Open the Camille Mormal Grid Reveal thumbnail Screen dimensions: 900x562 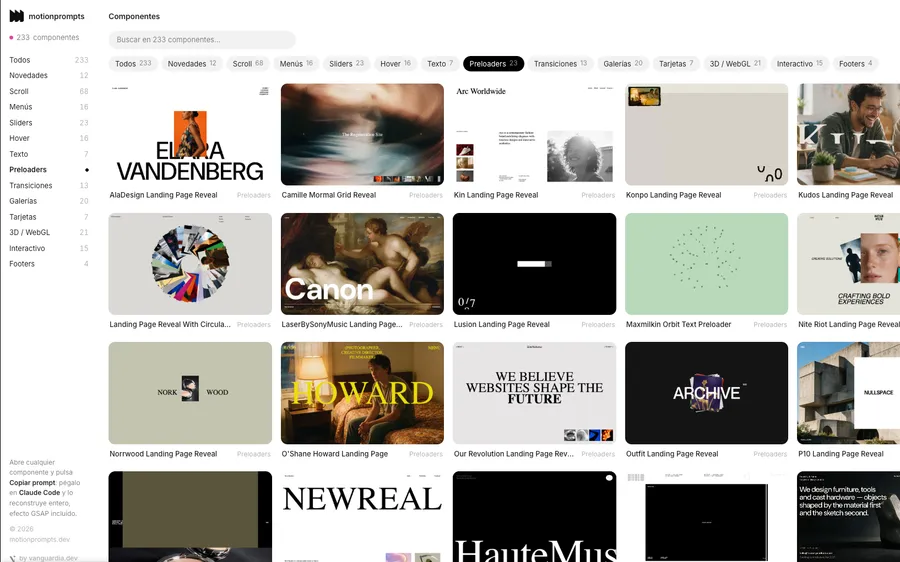click(362, 134)
